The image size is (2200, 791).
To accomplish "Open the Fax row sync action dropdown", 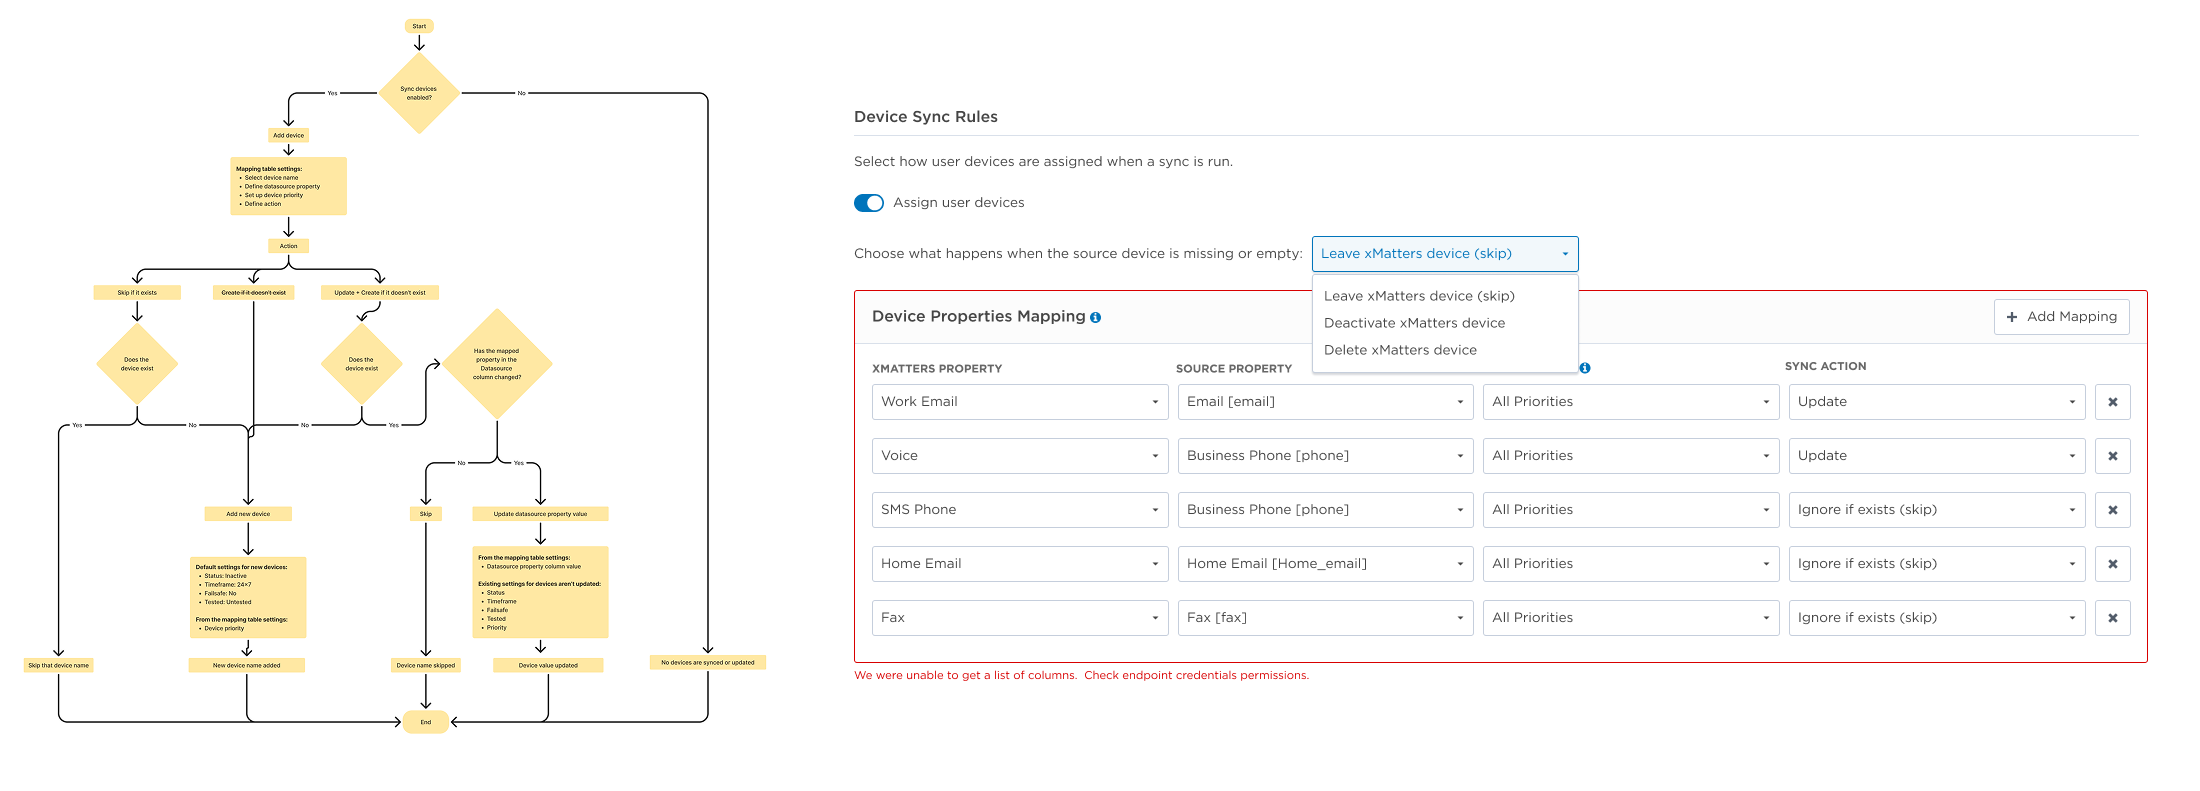I will coord(1936,618).
